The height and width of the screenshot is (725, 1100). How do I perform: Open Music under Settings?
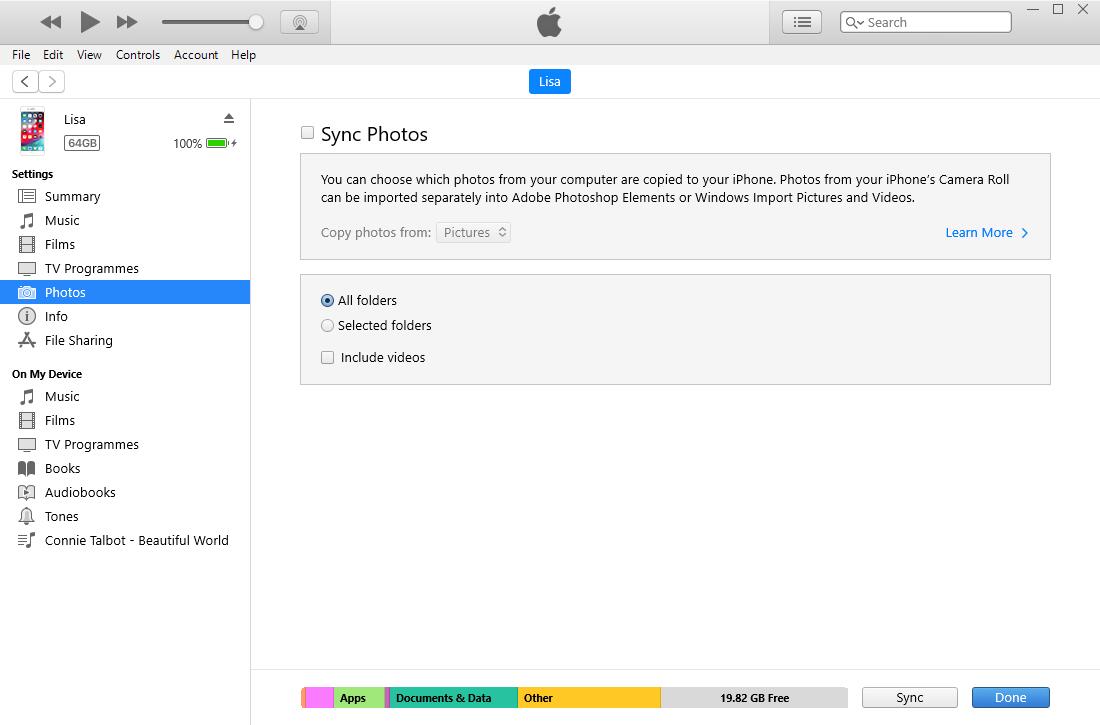pyautogui.click(x=125, y=220)
